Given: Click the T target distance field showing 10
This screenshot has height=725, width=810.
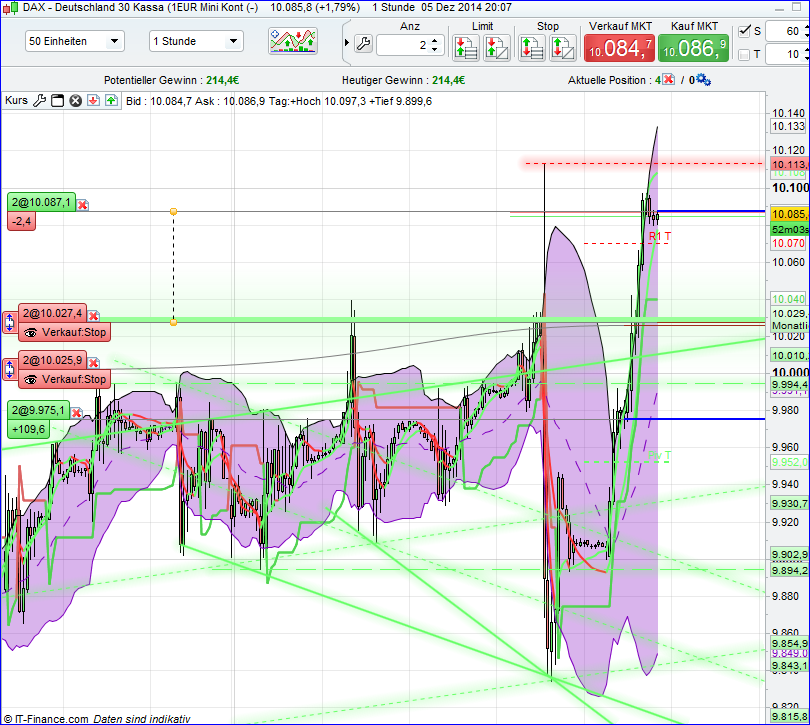Looking at the screenshot, I should [x=786, y=54].
